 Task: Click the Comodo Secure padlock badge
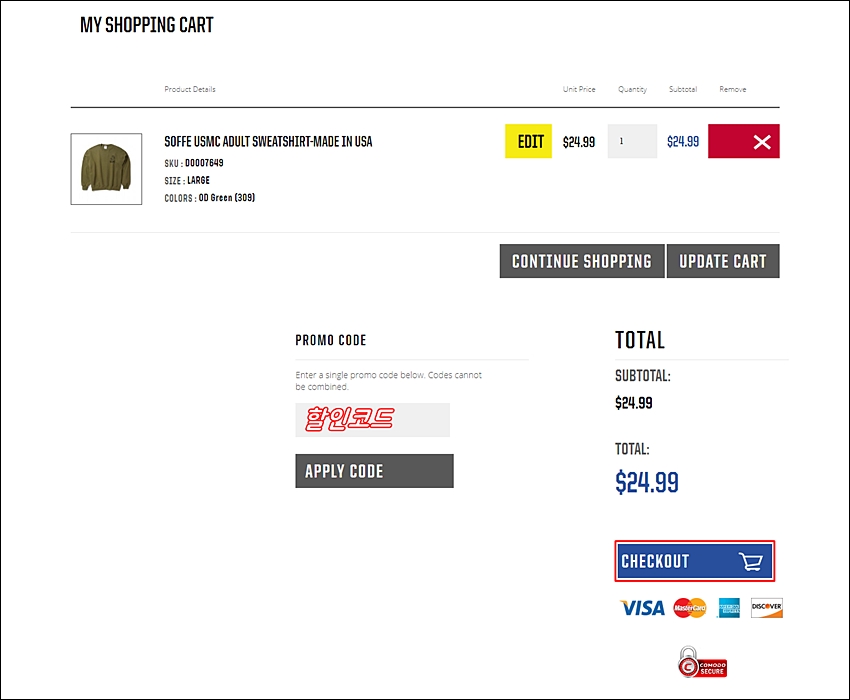click(701, 663)
